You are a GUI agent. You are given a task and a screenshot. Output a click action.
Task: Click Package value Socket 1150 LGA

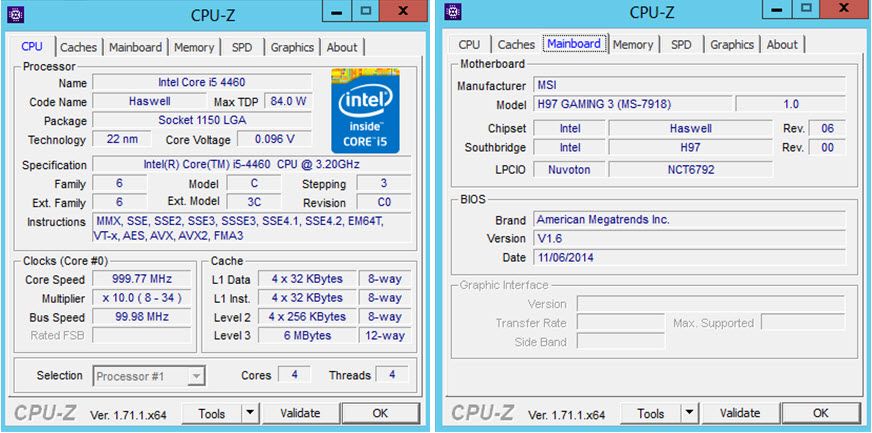point(201,120)
